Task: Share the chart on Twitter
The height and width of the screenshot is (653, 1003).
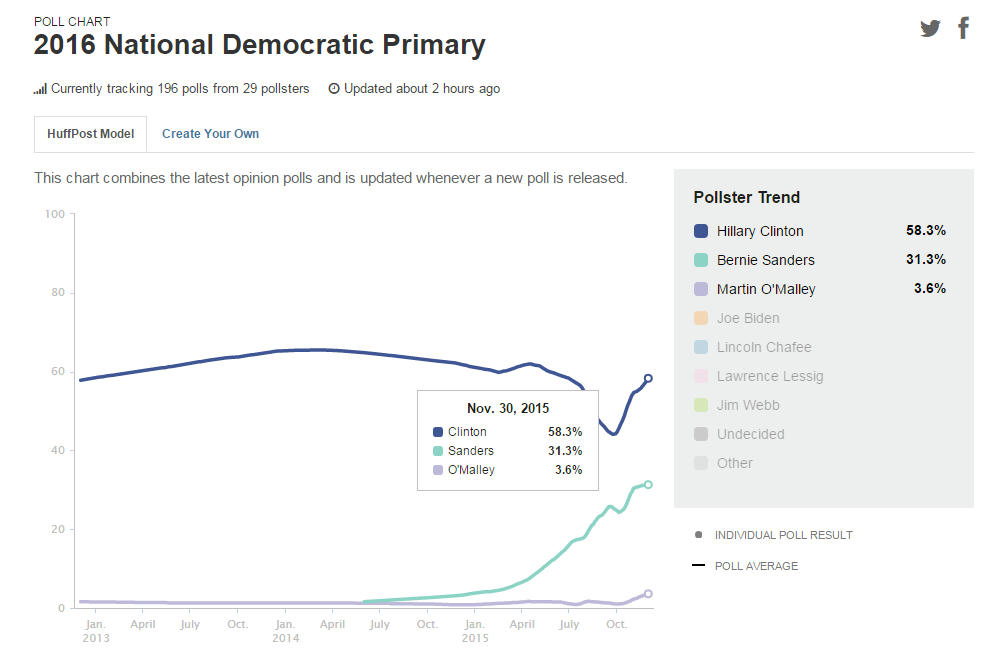Action: pyautogui.click(x=930, y=28)
